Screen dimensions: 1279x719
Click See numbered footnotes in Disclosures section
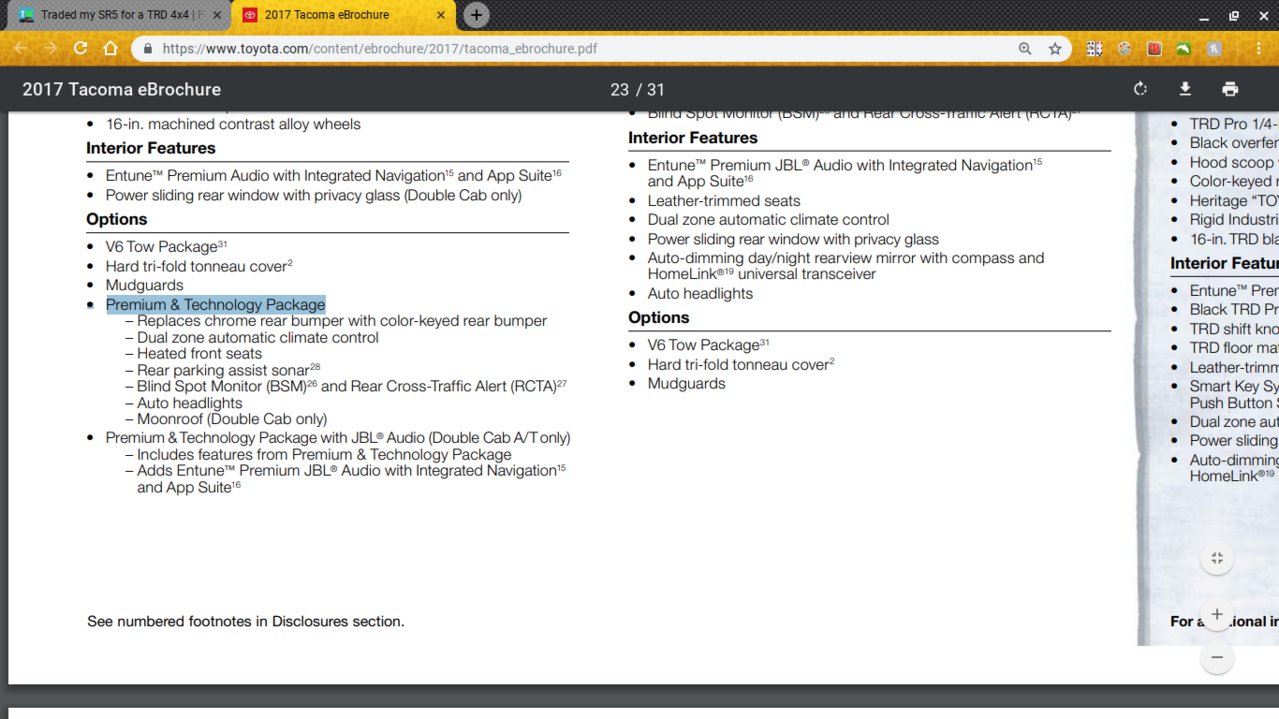[246, 622]
